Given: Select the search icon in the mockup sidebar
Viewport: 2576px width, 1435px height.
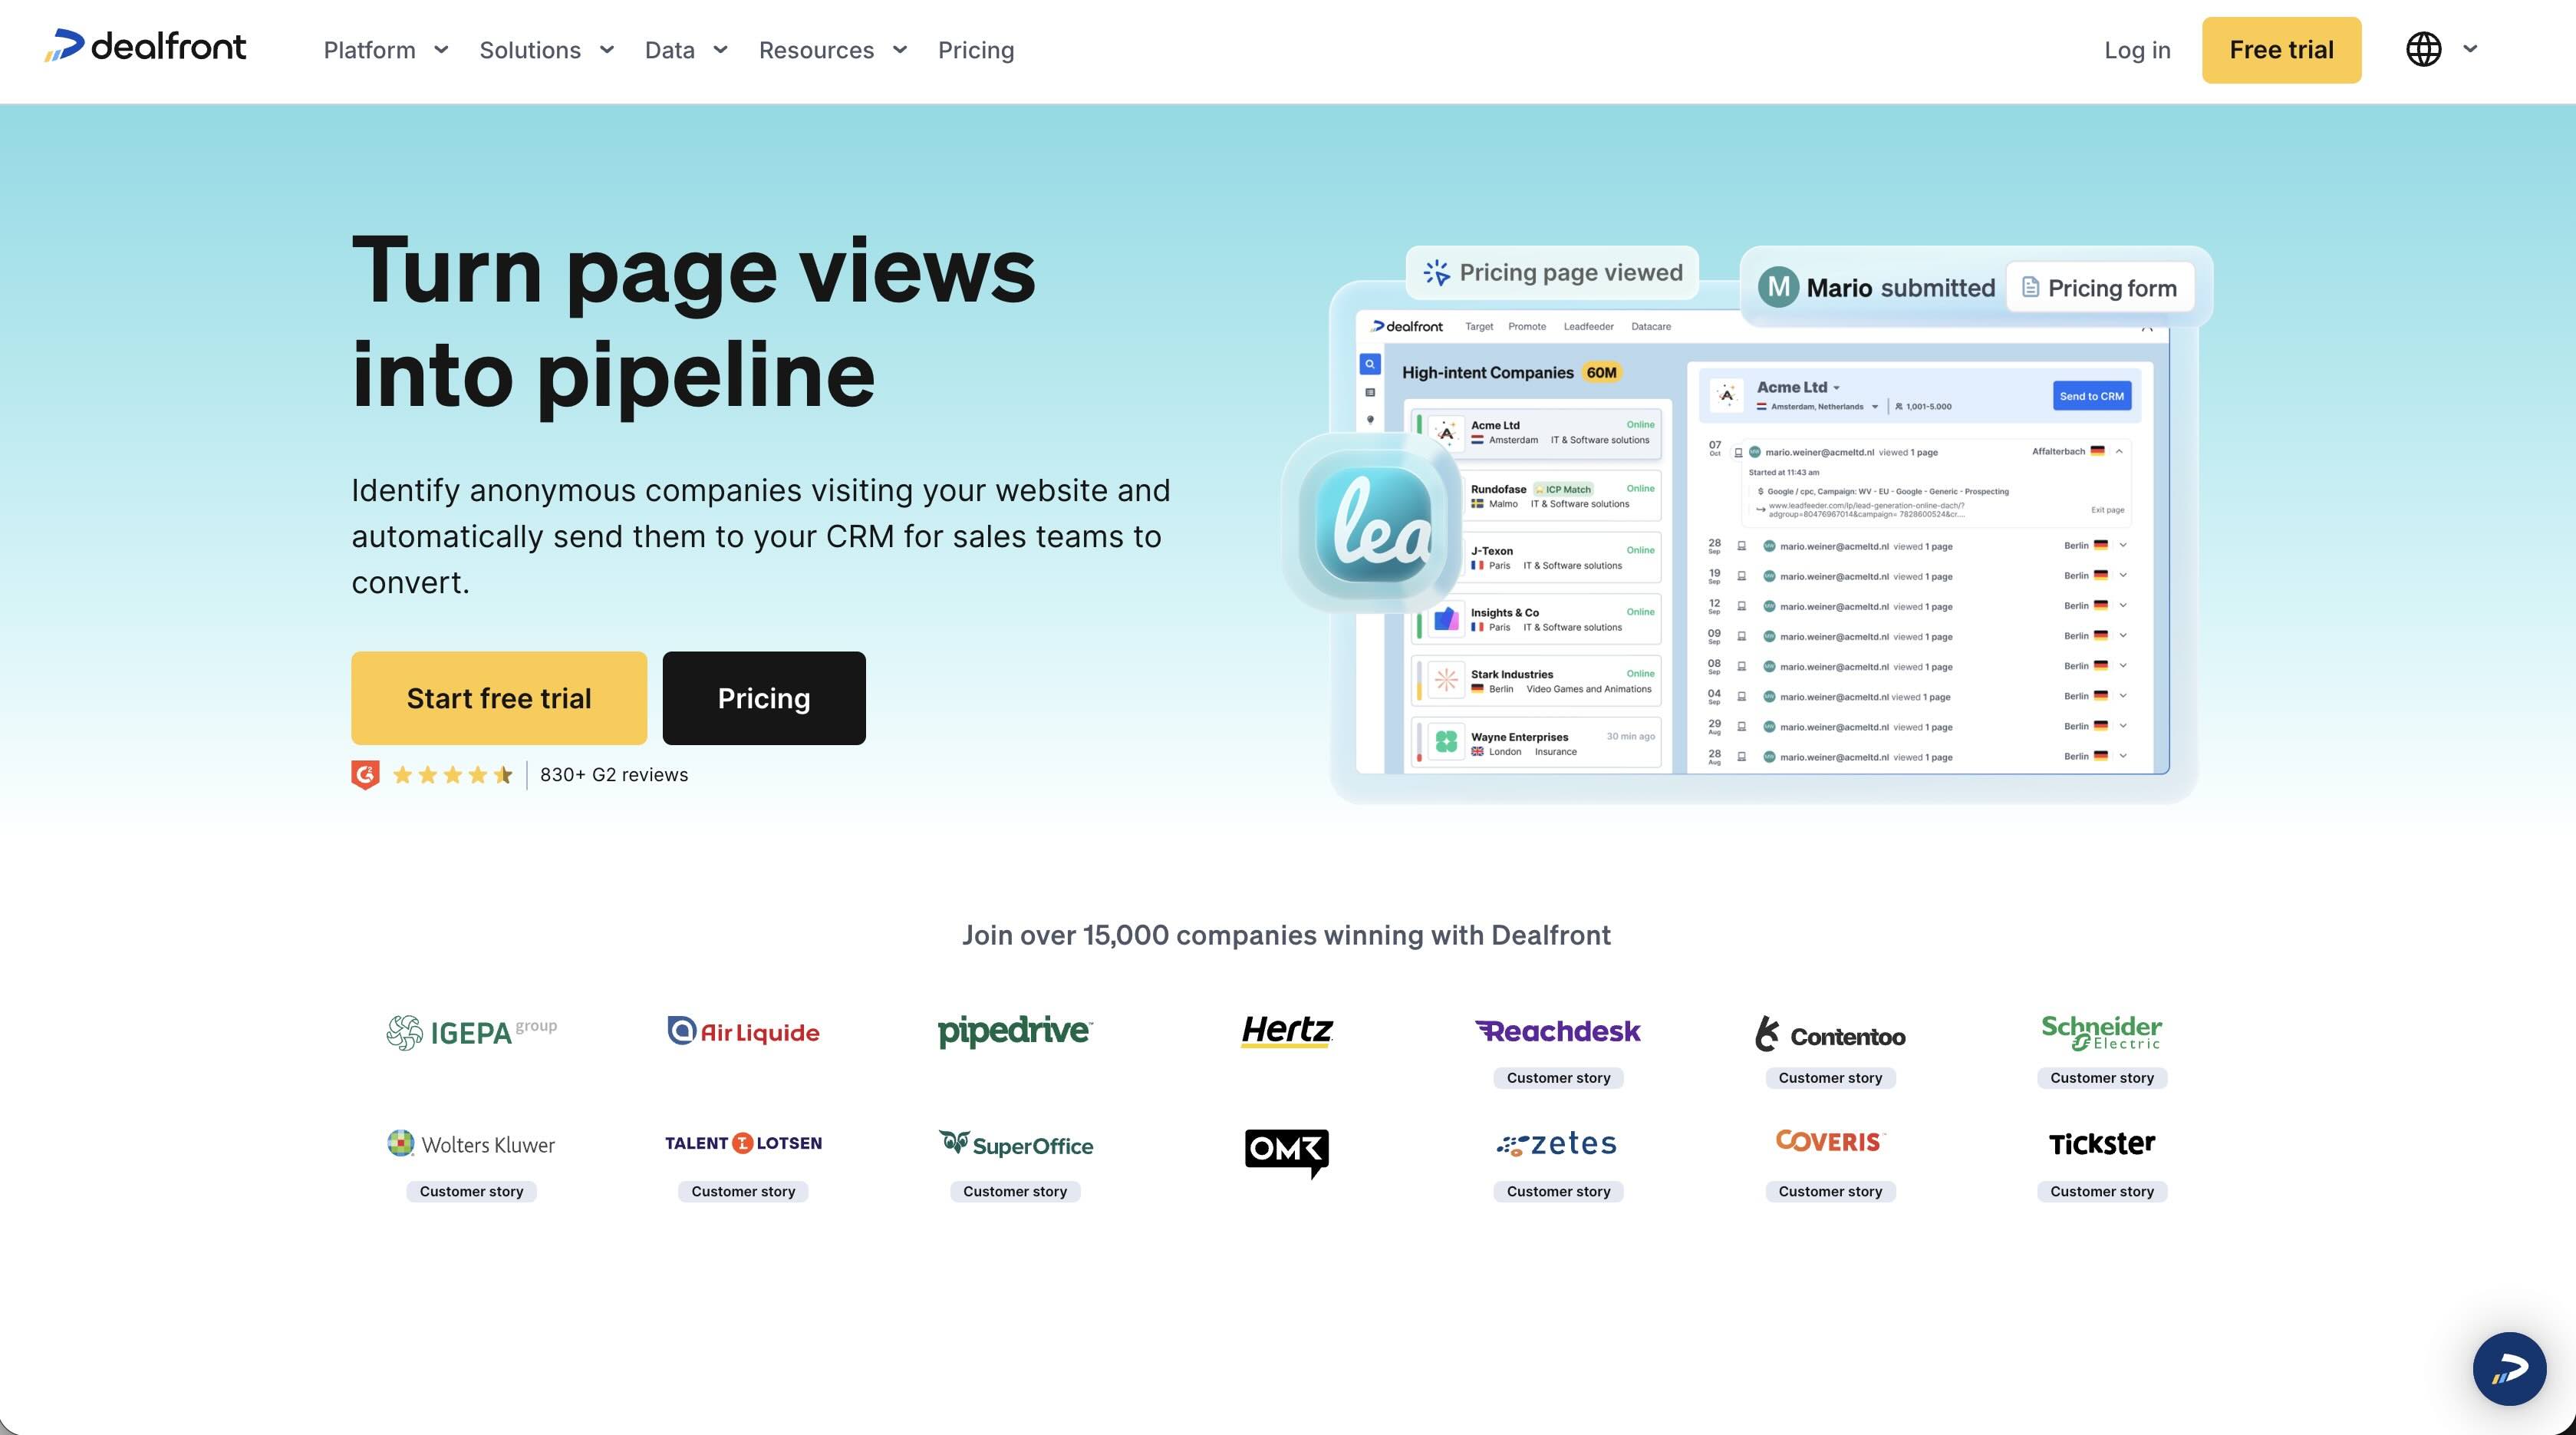Looking at the screenshot, I should 1371,364.
